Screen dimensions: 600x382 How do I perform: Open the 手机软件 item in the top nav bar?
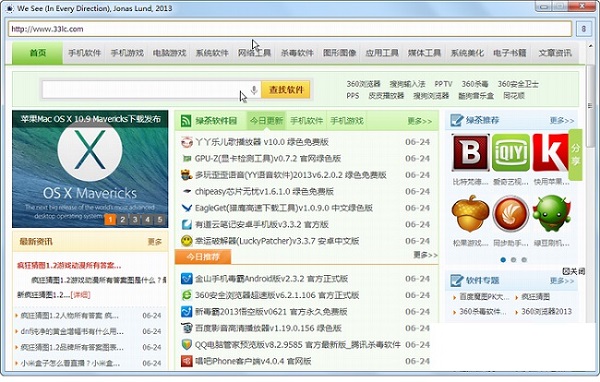pyautogui.click(x=85, y=53)
